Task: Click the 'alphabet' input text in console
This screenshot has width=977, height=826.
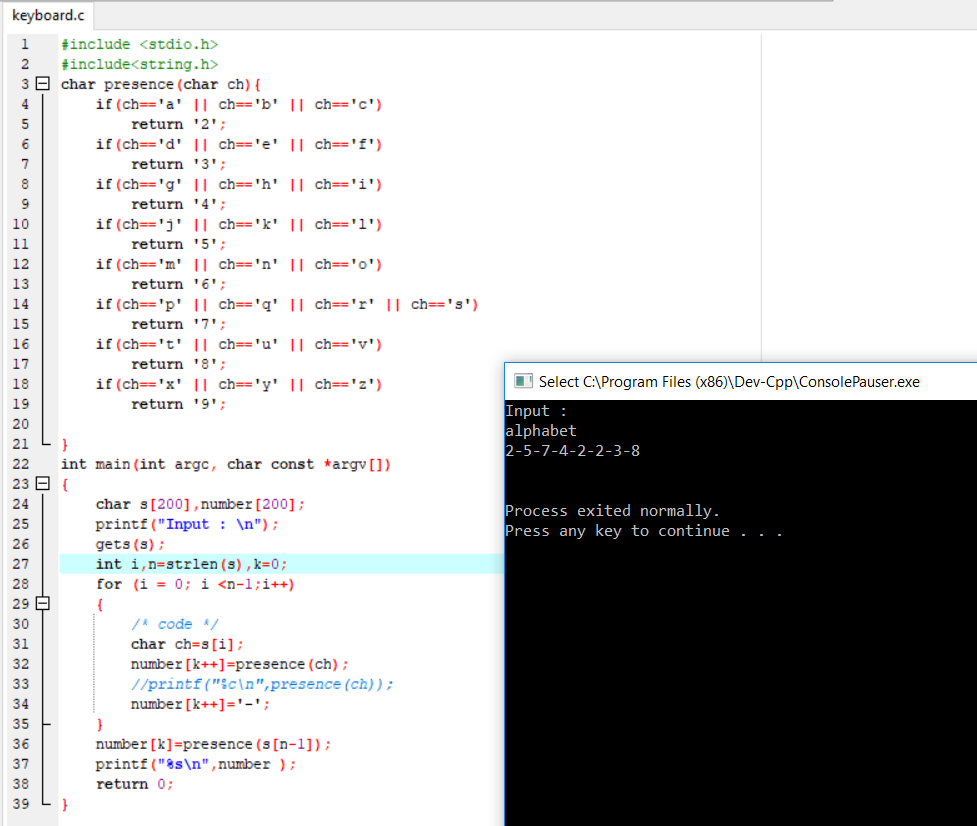Action: [541, 431]
